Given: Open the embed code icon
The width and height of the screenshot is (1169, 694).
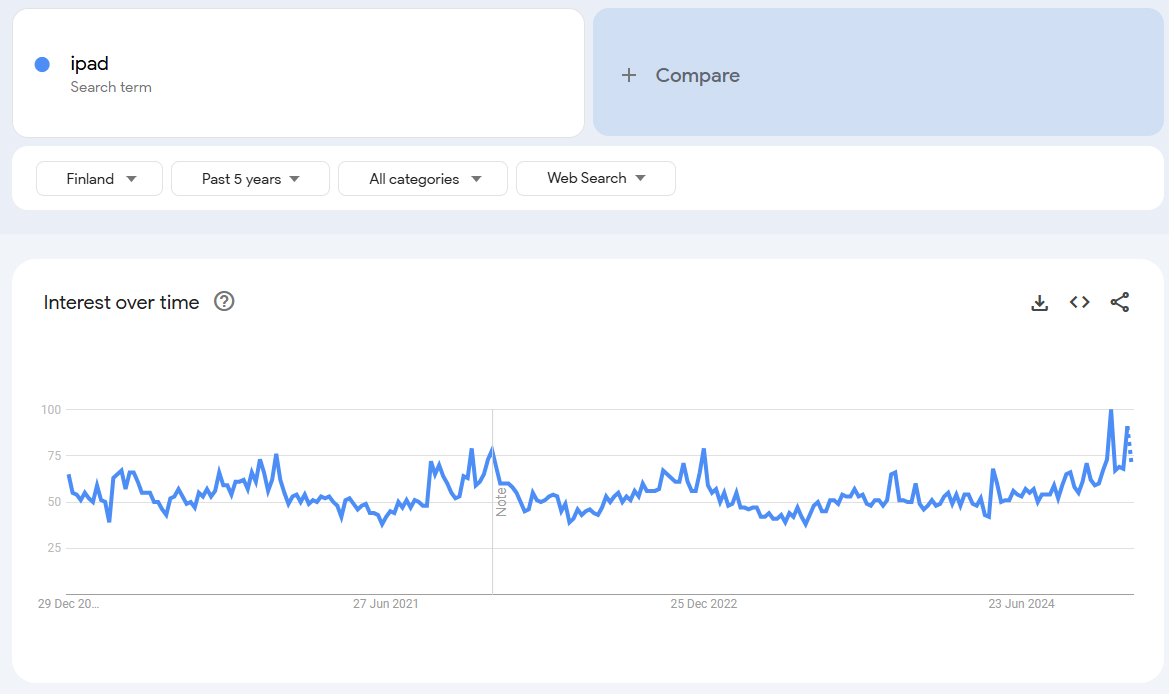Looking at the screenshot, I should 1079,302.
